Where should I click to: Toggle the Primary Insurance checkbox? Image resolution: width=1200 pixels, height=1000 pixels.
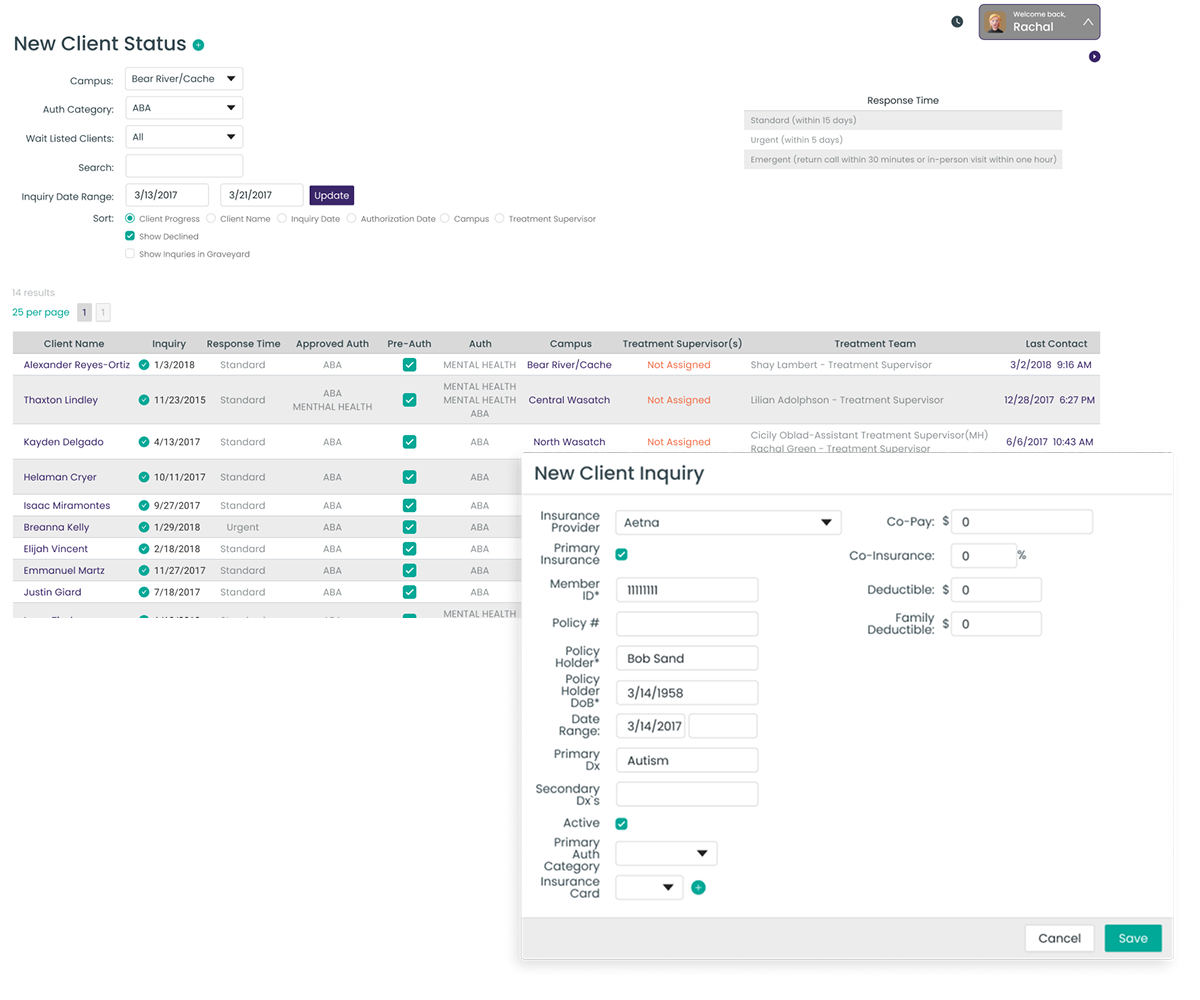[x=622, y=554]
